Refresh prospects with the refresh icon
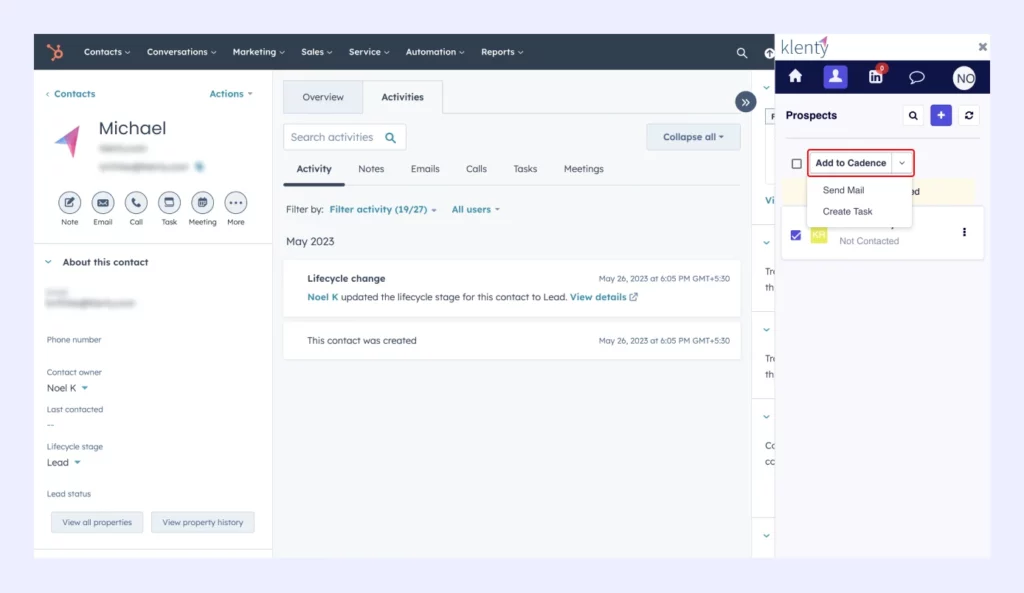Viewport: 1024px width, 593px height. [x=968, y=115]
